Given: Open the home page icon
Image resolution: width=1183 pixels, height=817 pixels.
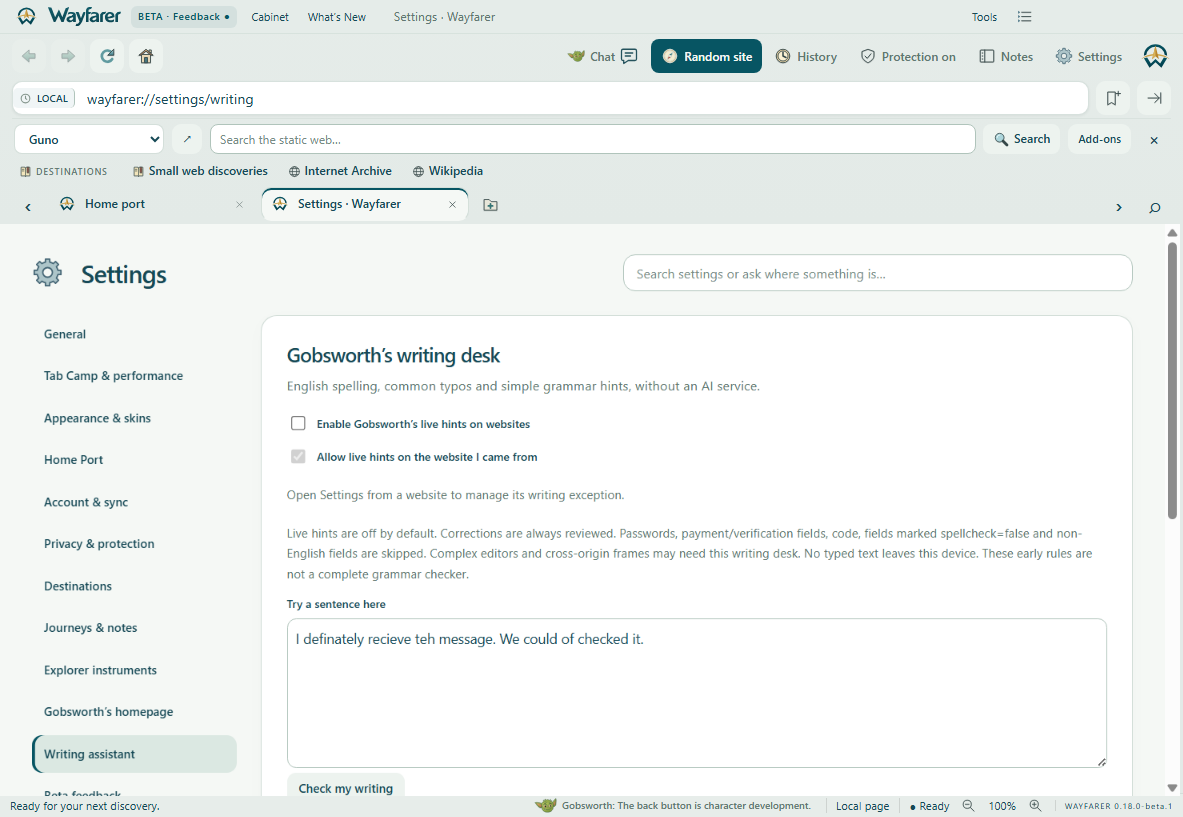Looking at the screenshot, I should 146,56.
